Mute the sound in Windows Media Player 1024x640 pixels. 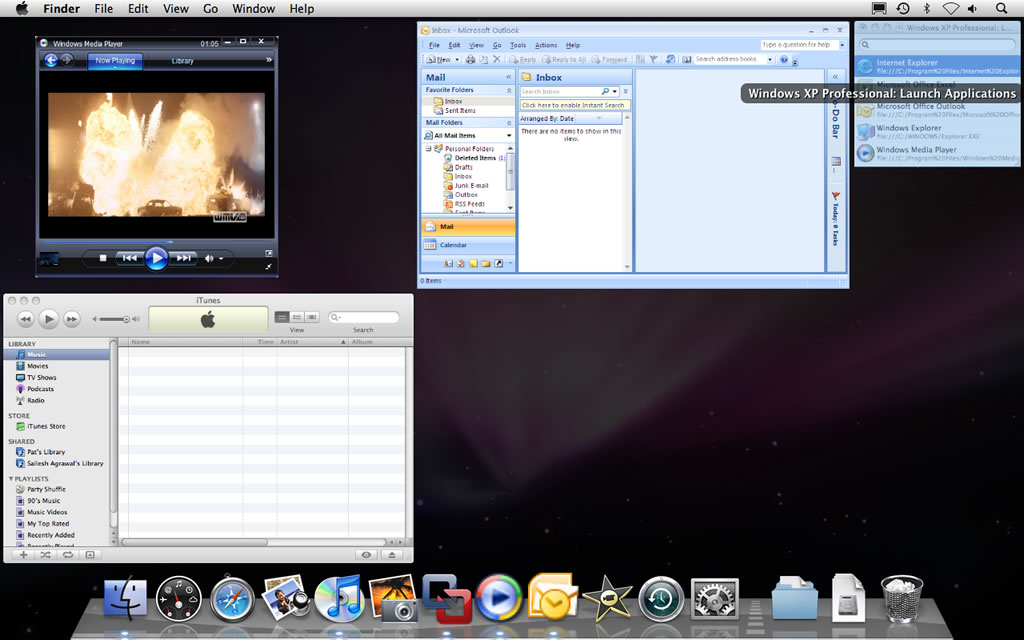pos(210,258)
